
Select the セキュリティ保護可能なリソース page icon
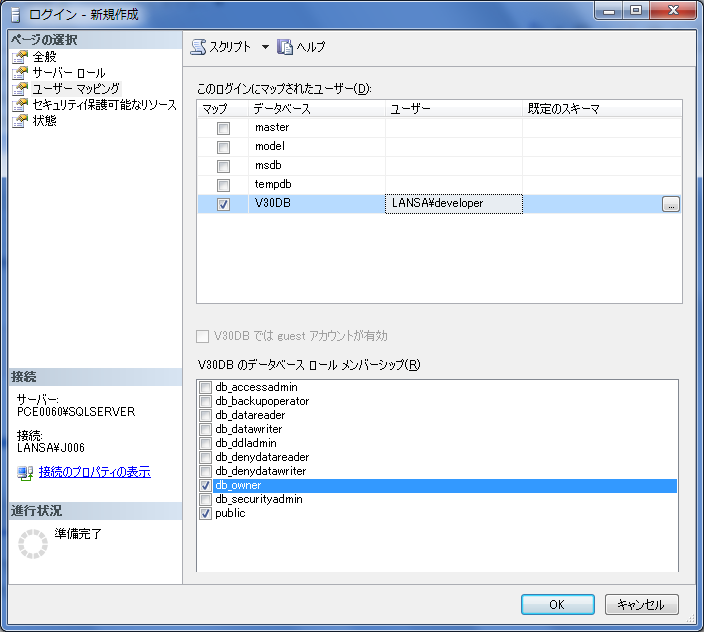(x=20, y=105)
